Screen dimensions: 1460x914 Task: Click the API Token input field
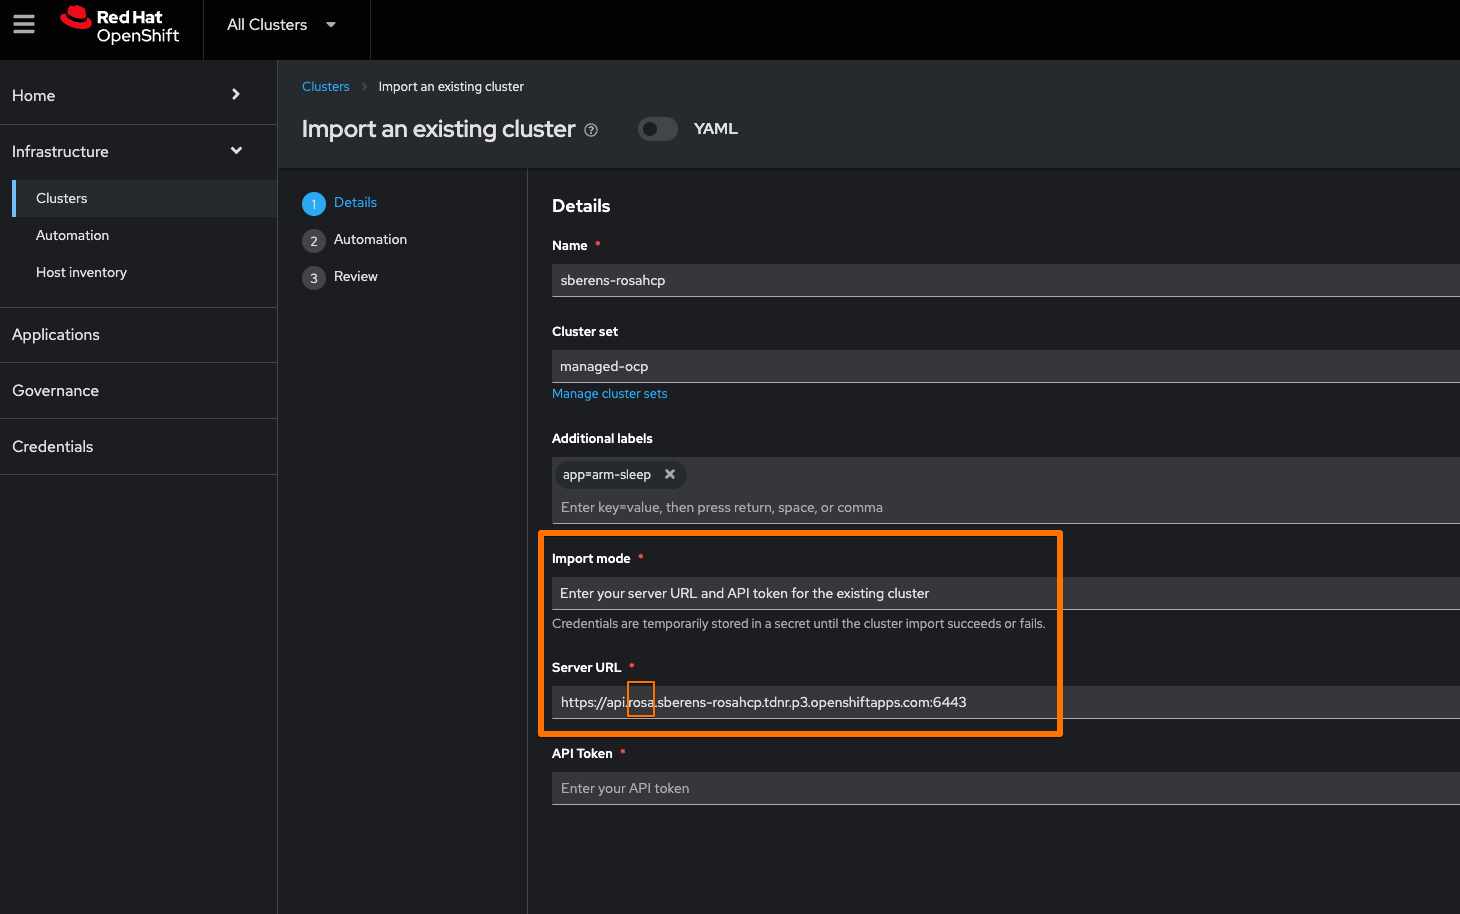1000,788
